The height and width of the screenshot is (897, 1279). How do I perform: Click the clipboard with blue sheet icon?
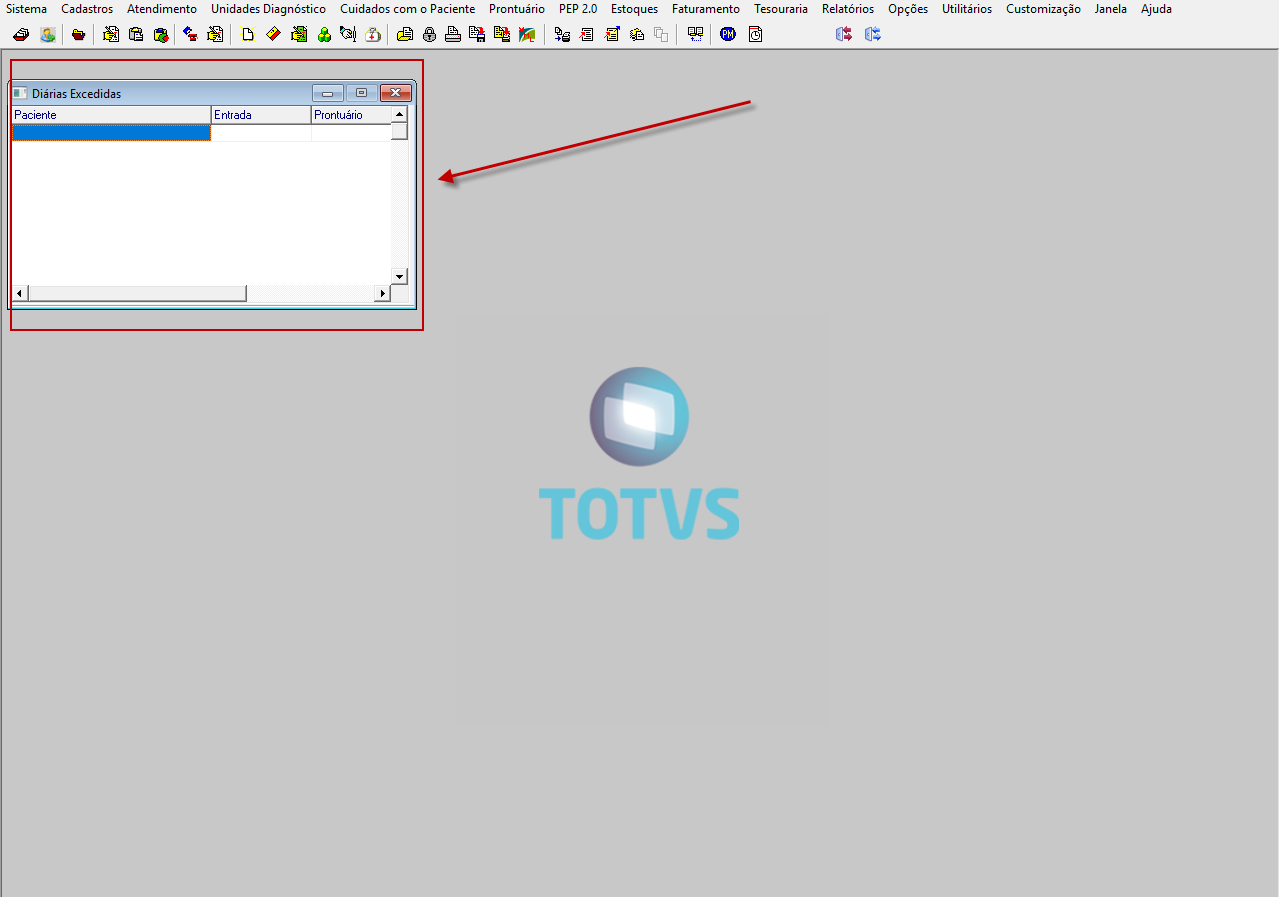point(136,34)
